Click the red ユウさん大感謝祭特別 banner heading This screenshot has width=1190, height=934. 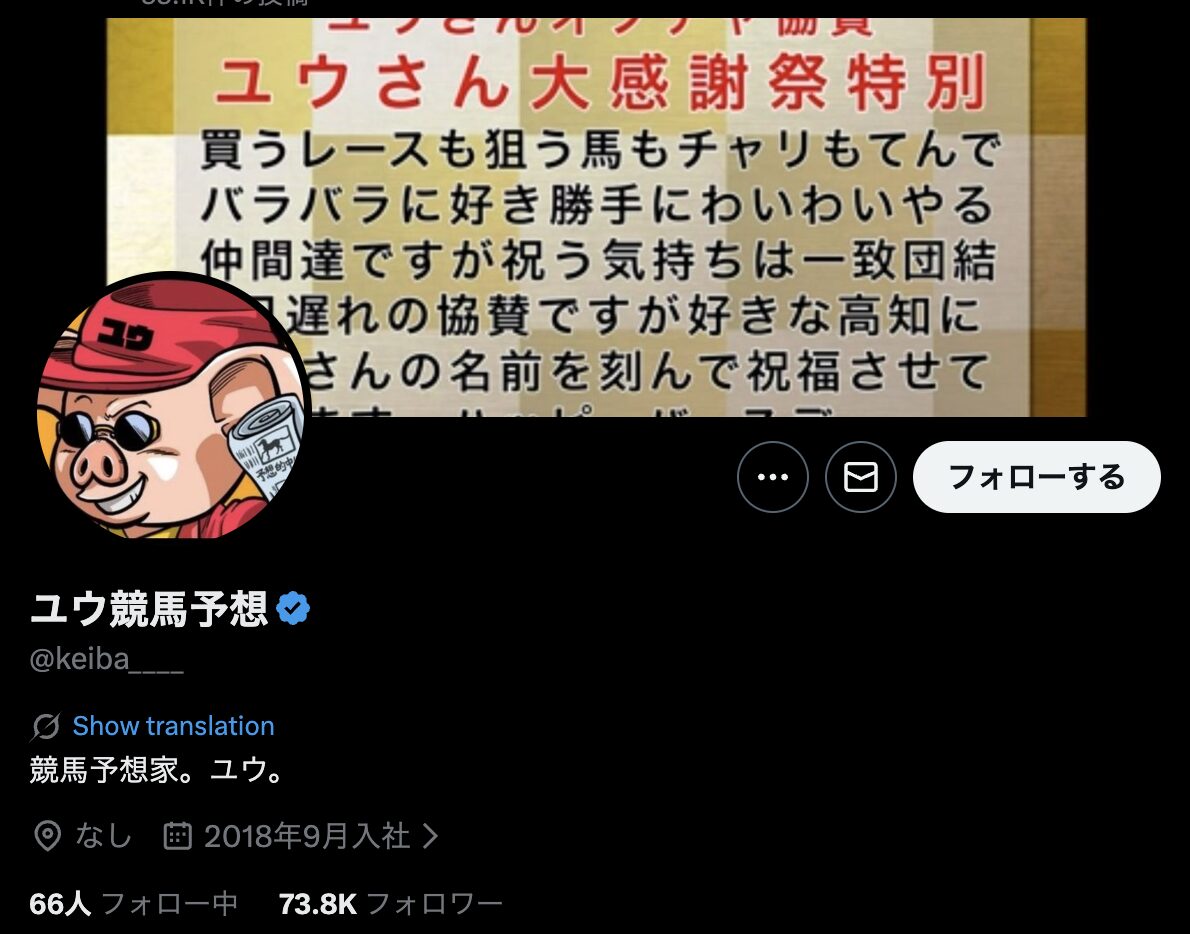click(600, 82)
